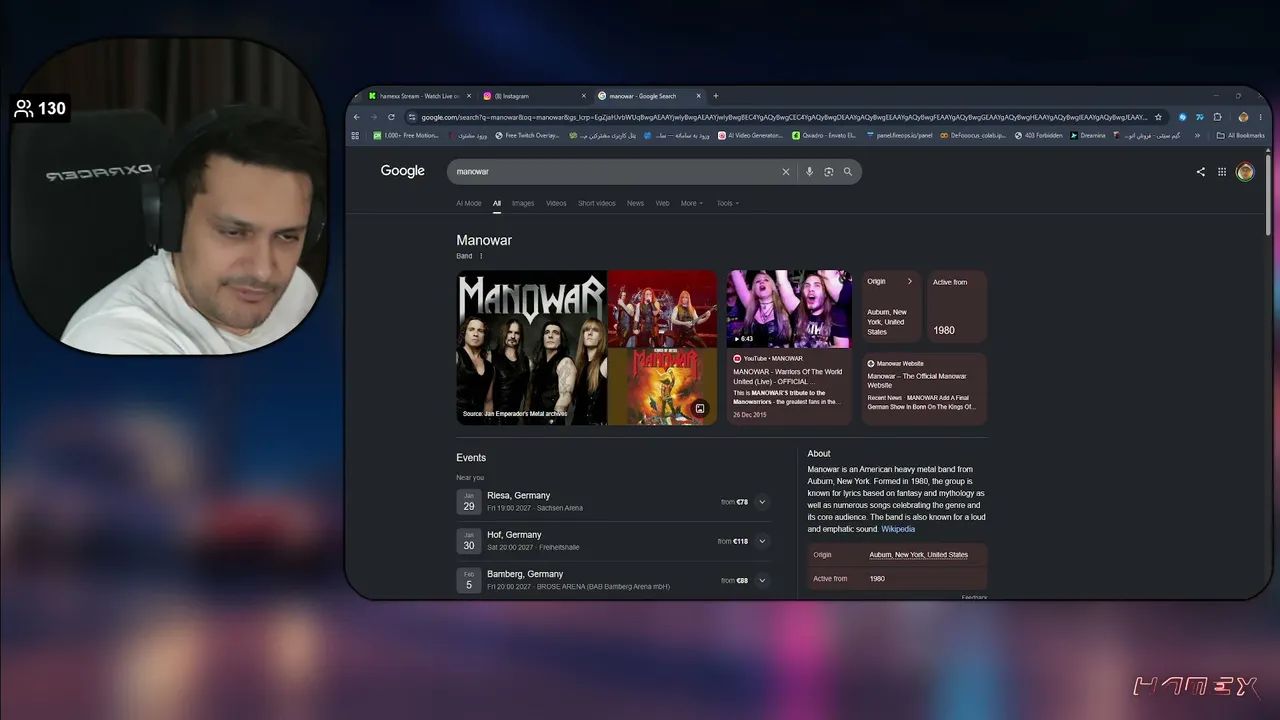Open three-dot options next to Band
The height and width of the screenshot is (720, 1280).
[481, 256]
